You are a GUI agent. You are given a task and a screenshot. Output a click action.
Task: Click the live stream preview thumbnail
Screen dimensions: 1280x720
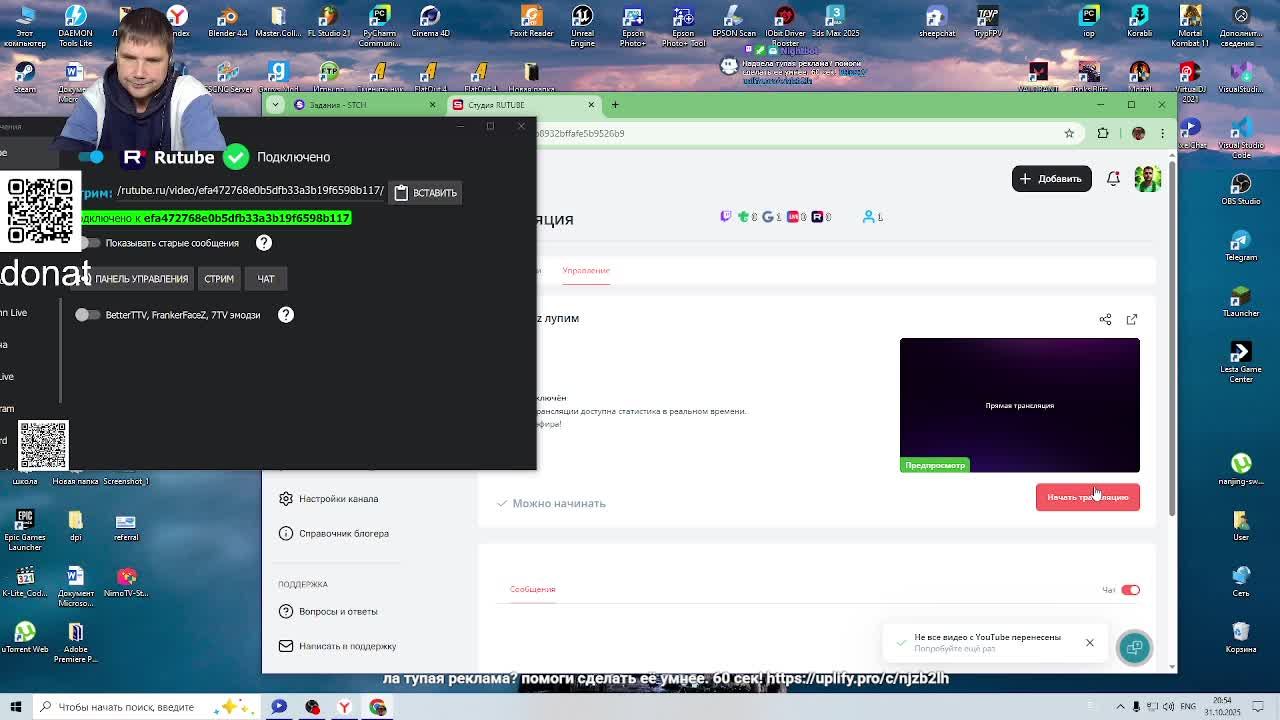[1019, 405]
